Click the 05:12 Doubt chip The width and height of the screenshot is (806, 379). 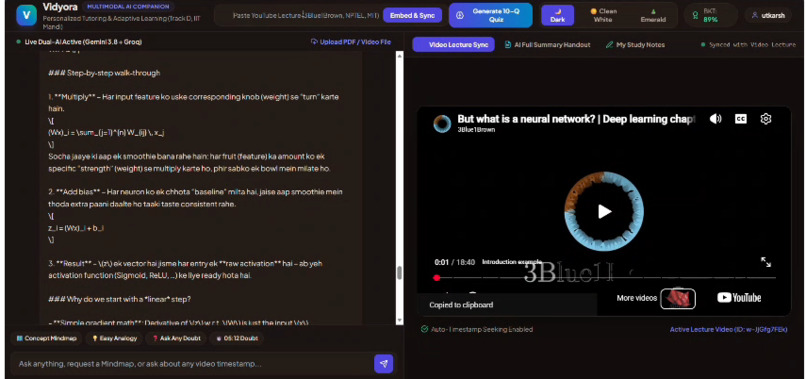coord(237,338)
